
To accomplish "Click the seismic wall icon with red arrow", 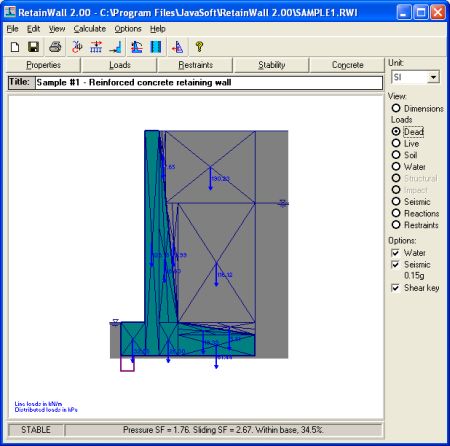I will pos(177,47).
